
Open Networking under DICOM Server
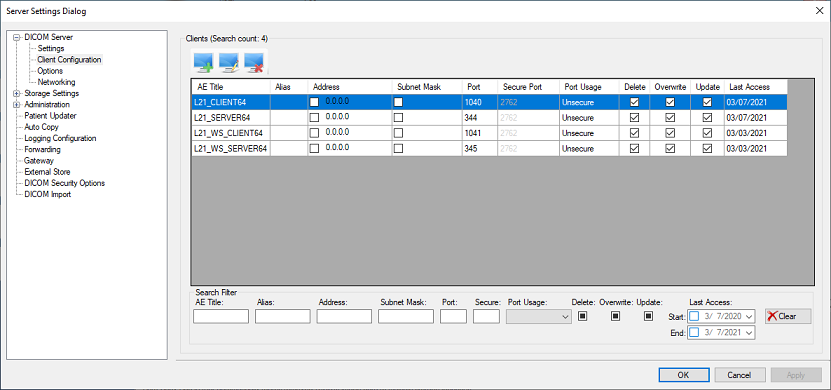(56, 82)
